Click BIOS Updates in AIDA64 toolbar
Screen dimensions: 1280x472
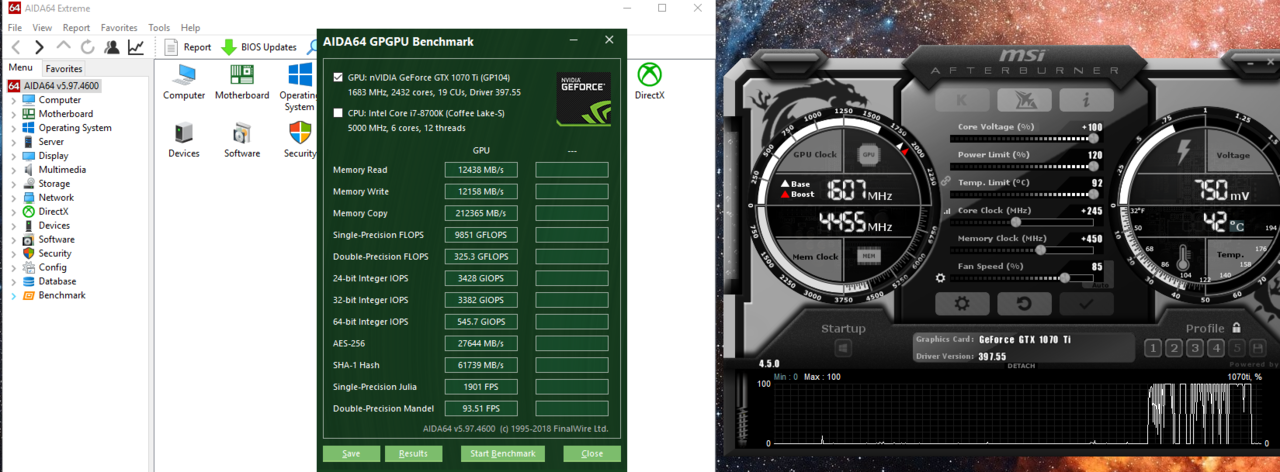click(258, 47)
